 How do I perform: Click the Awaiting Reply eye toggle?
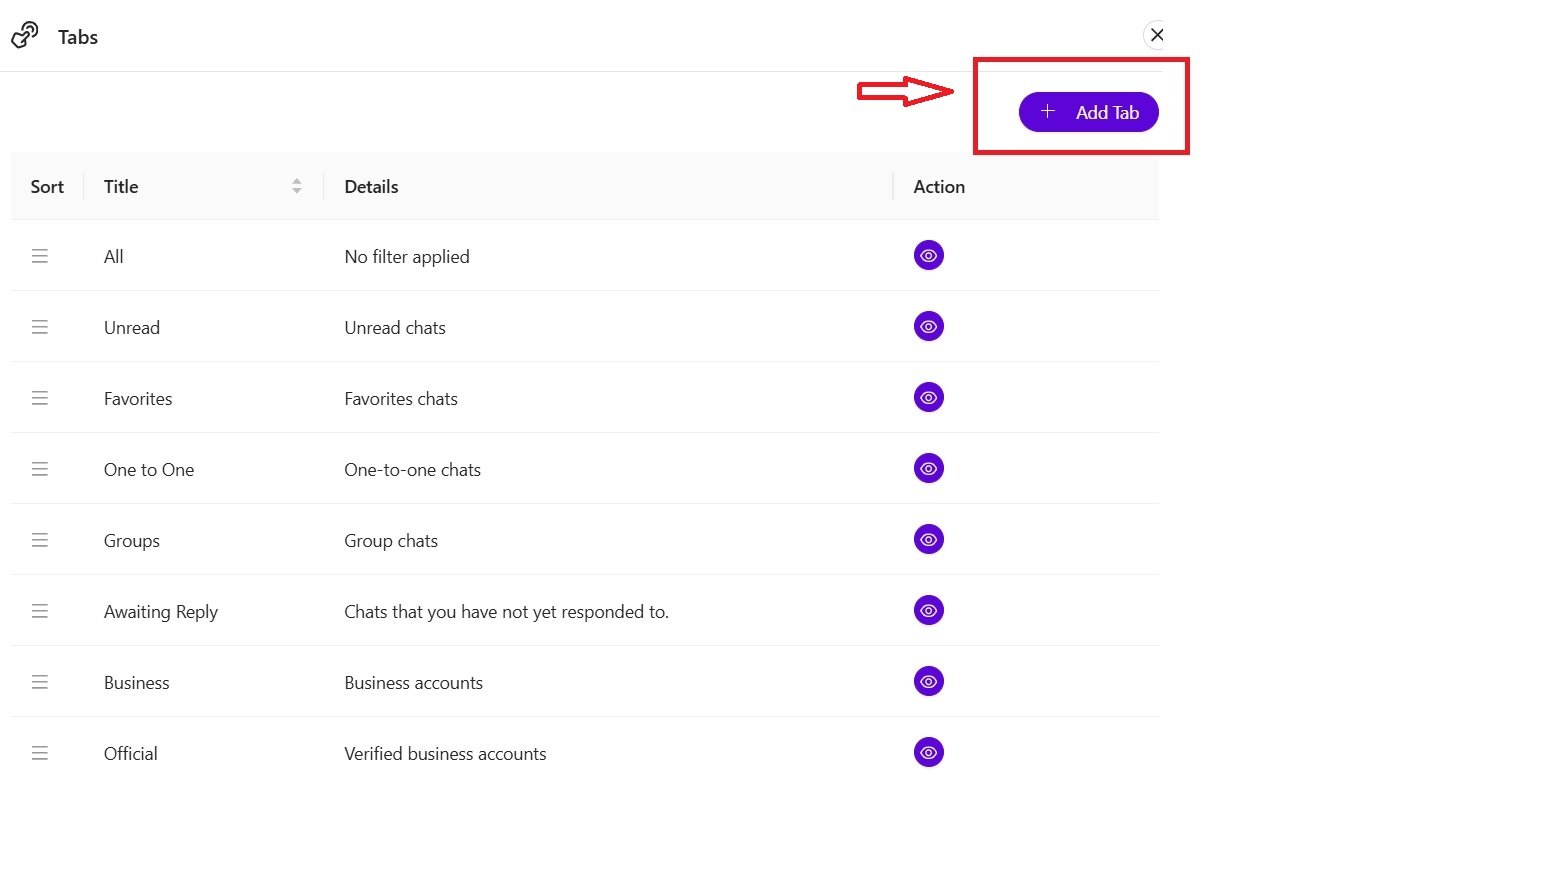coord(928,610)
